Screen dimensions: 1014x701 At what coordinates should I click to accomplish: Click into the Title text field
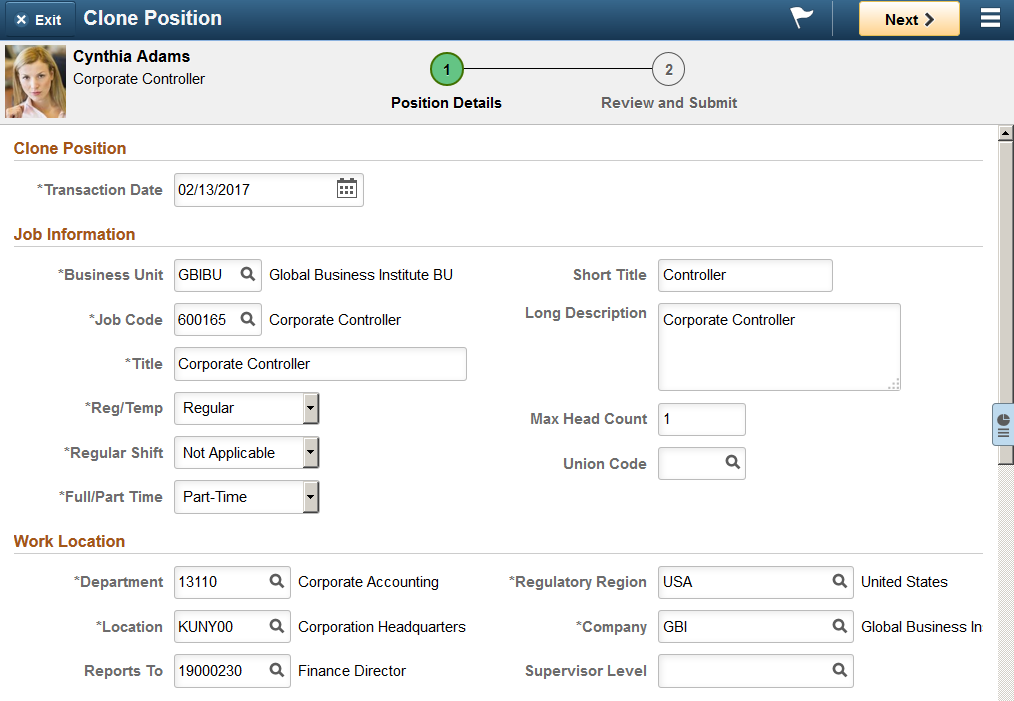point(320,364)
